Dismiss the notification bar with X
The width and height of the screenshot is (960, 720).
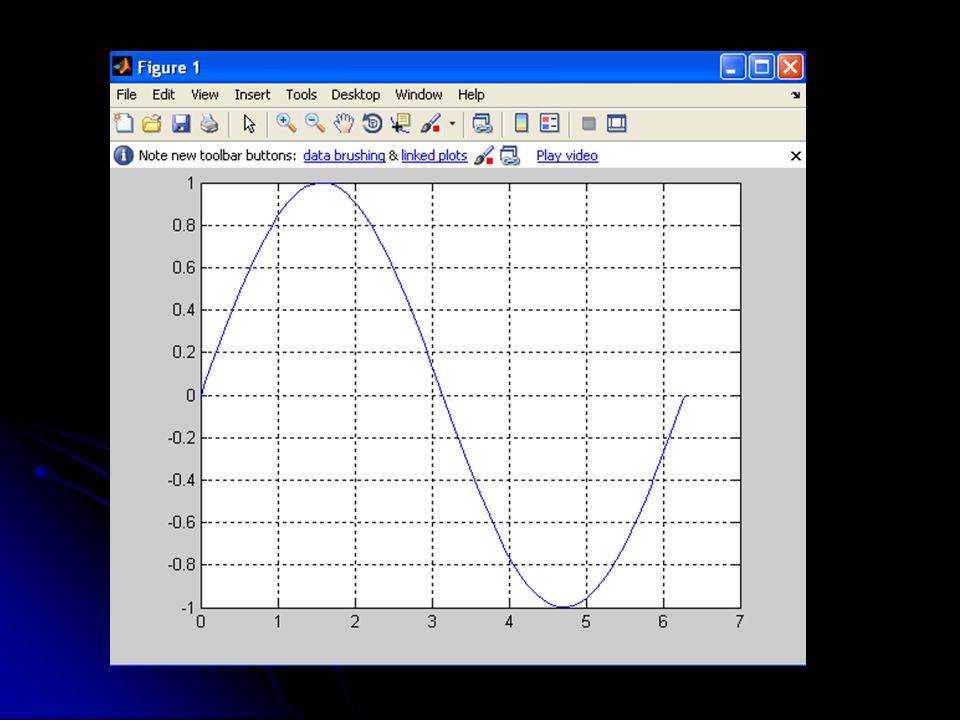pyautogui.click(x=795, y=156)
